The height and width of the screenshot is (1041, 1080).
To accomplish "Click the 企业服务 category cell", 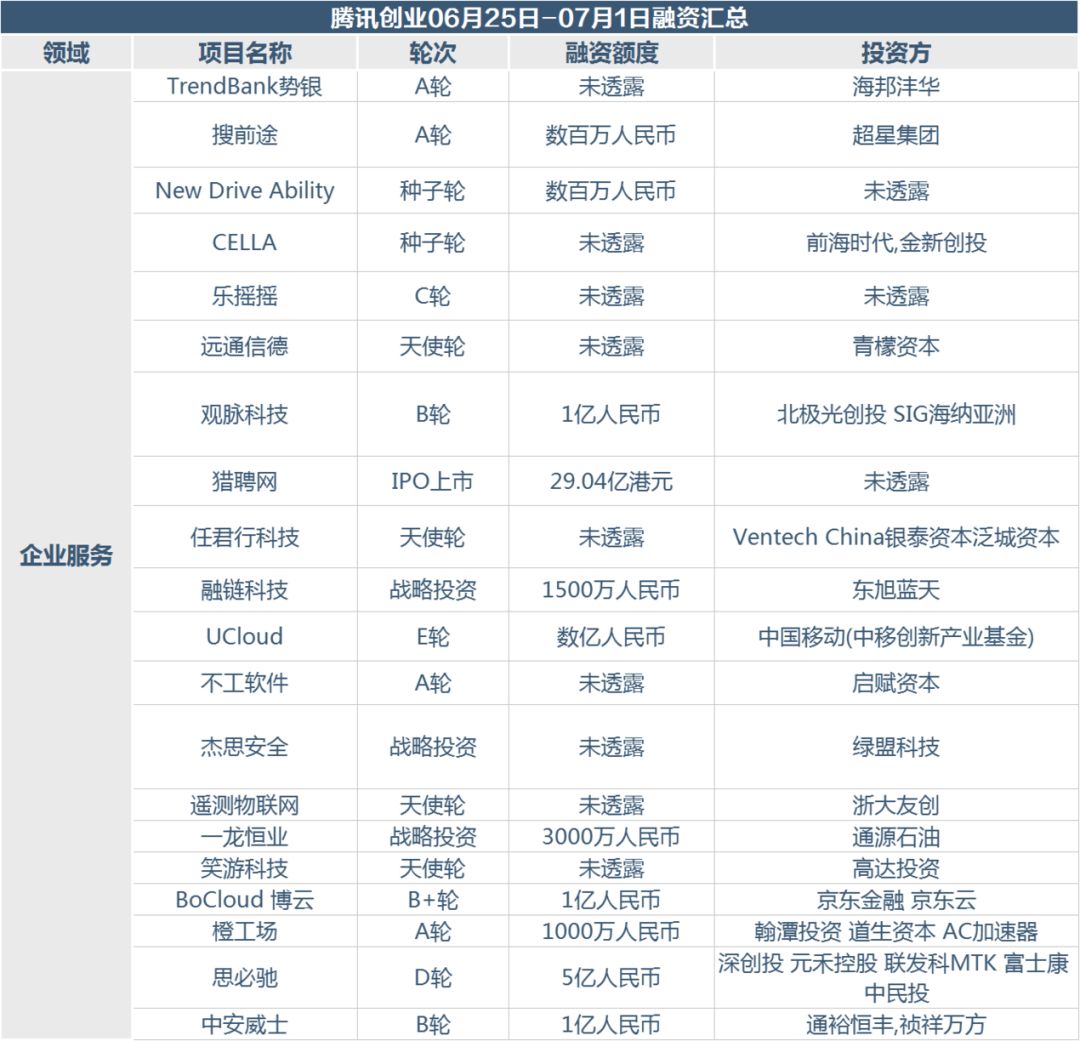I will 66,555.
